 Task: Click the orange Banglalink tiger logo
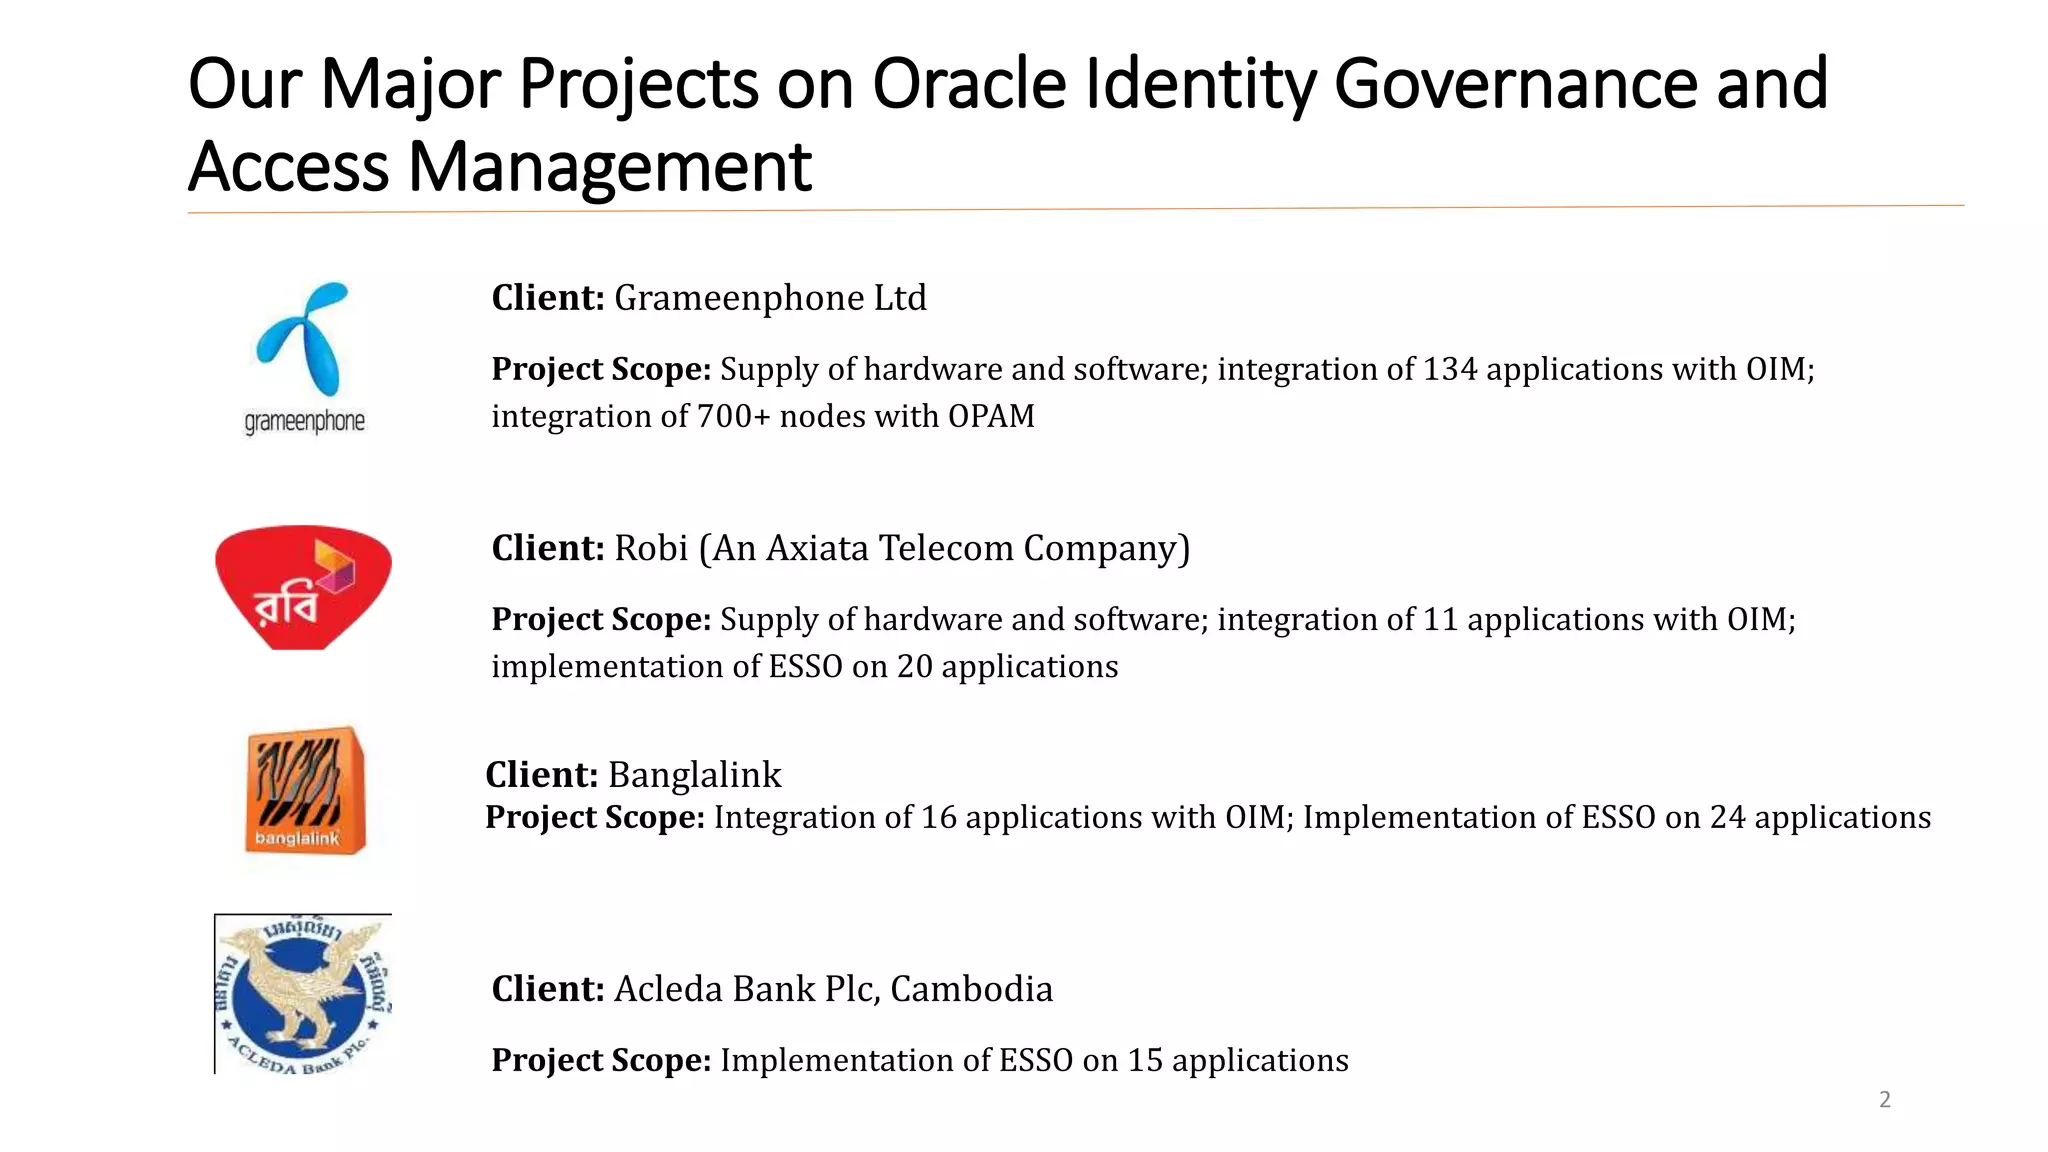pos(305,790)
